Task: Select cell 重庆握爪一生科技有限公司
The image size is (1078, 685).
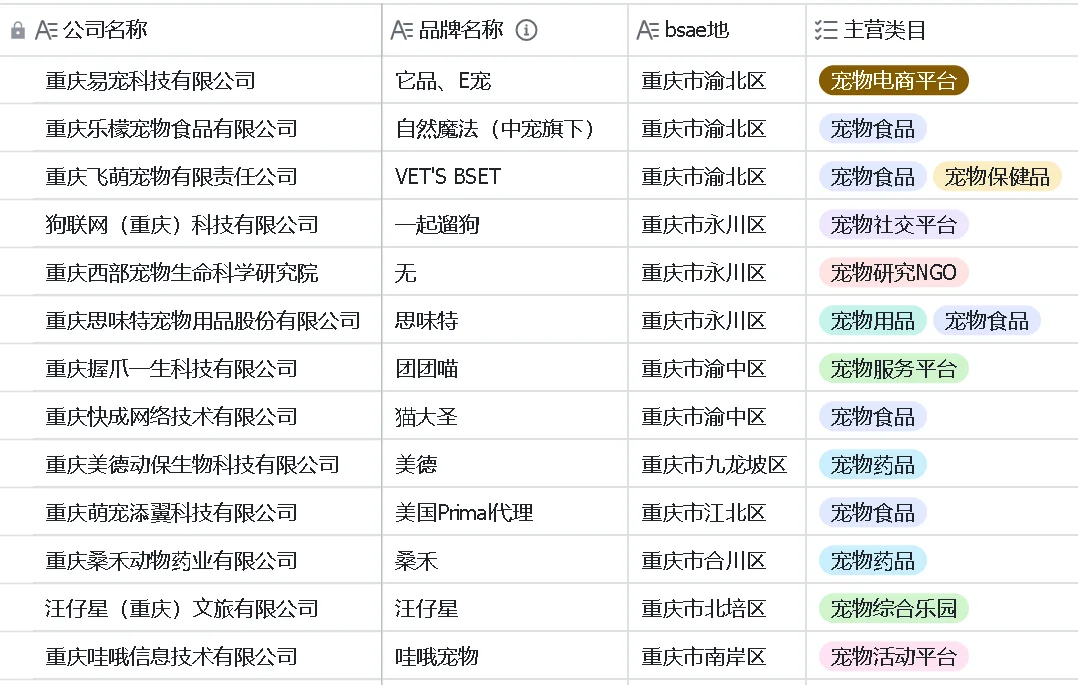Action: [x=190, y=369]
